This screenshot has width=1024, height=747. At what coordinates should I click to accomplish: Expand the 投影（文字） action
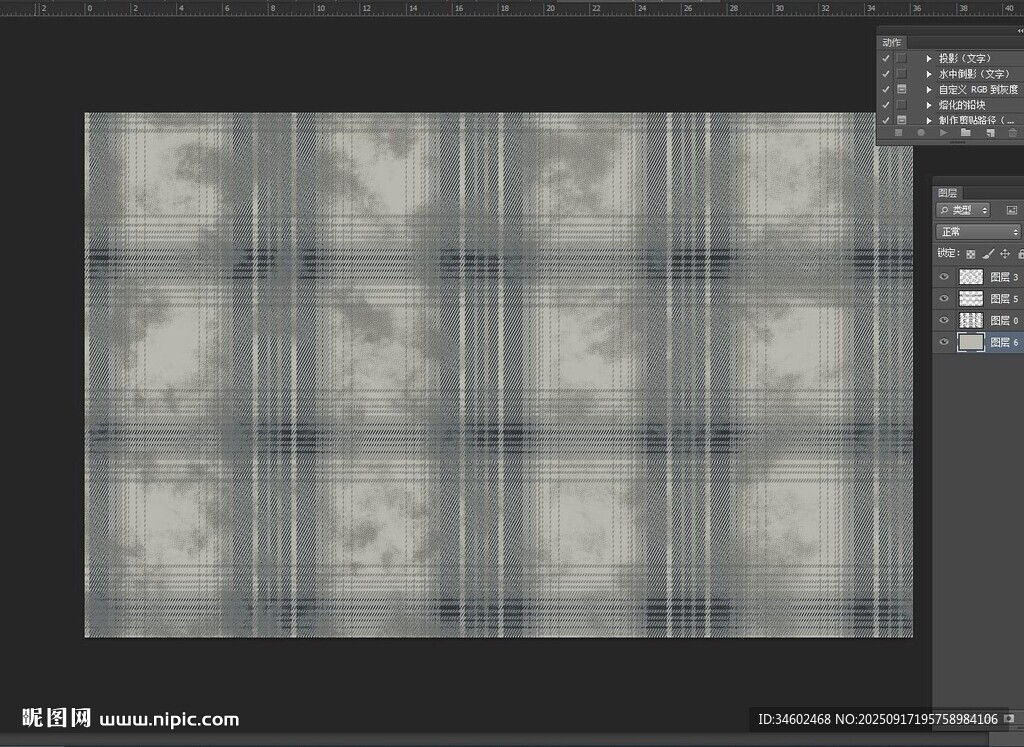pyautogui.click(x=929, y=58)
